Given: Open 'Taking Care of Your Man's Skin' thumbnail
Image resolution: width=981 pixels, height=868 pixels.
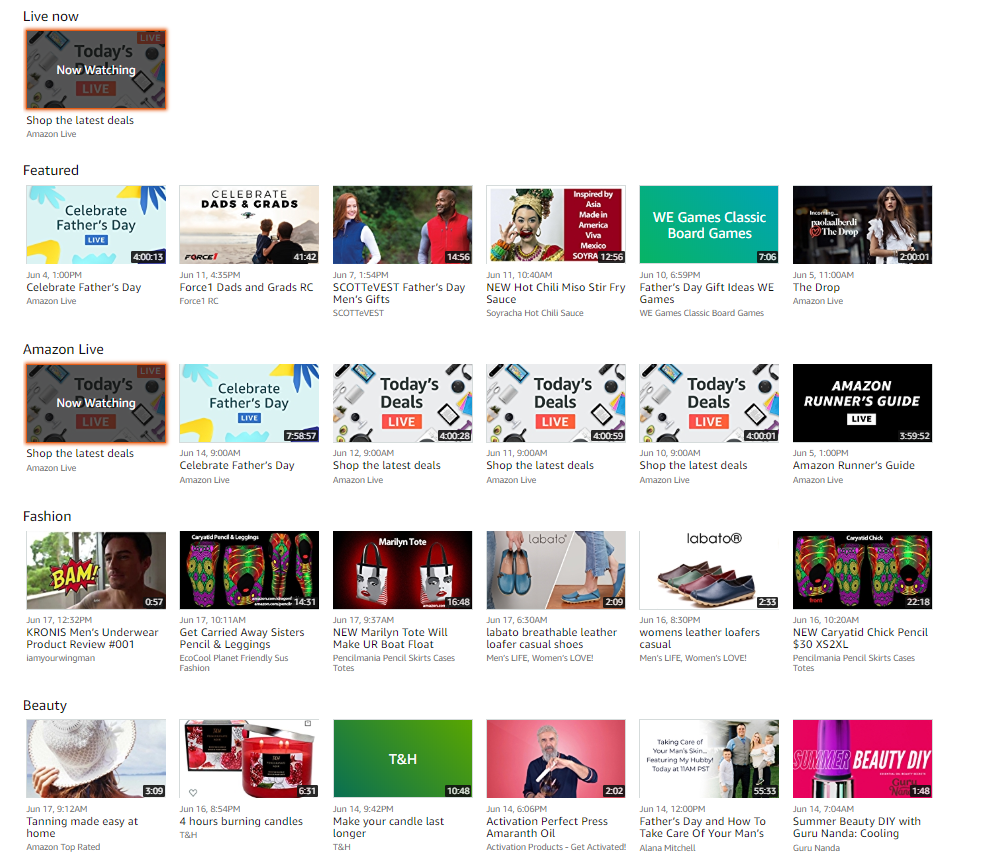Looking at the screenshot, I should (x=709, y=758).
